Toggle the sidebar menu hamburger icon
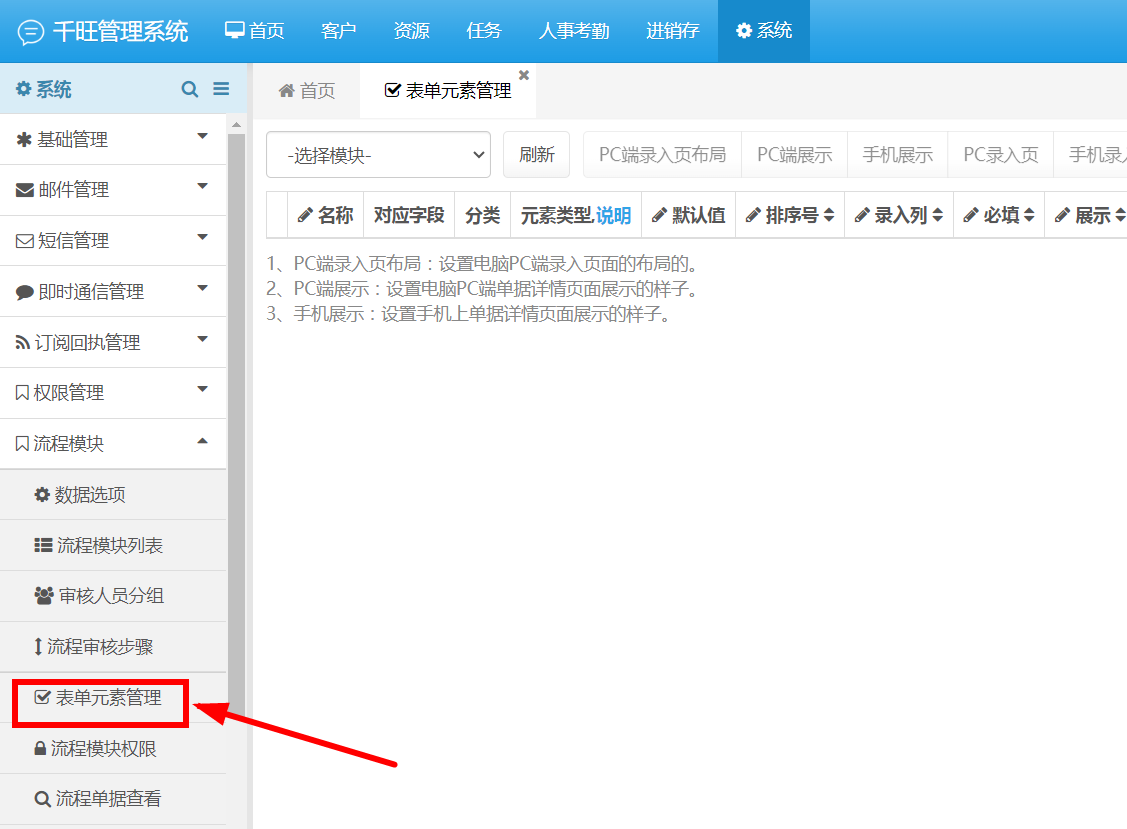This screenshot has width=1127, height=829. point(221,88)
